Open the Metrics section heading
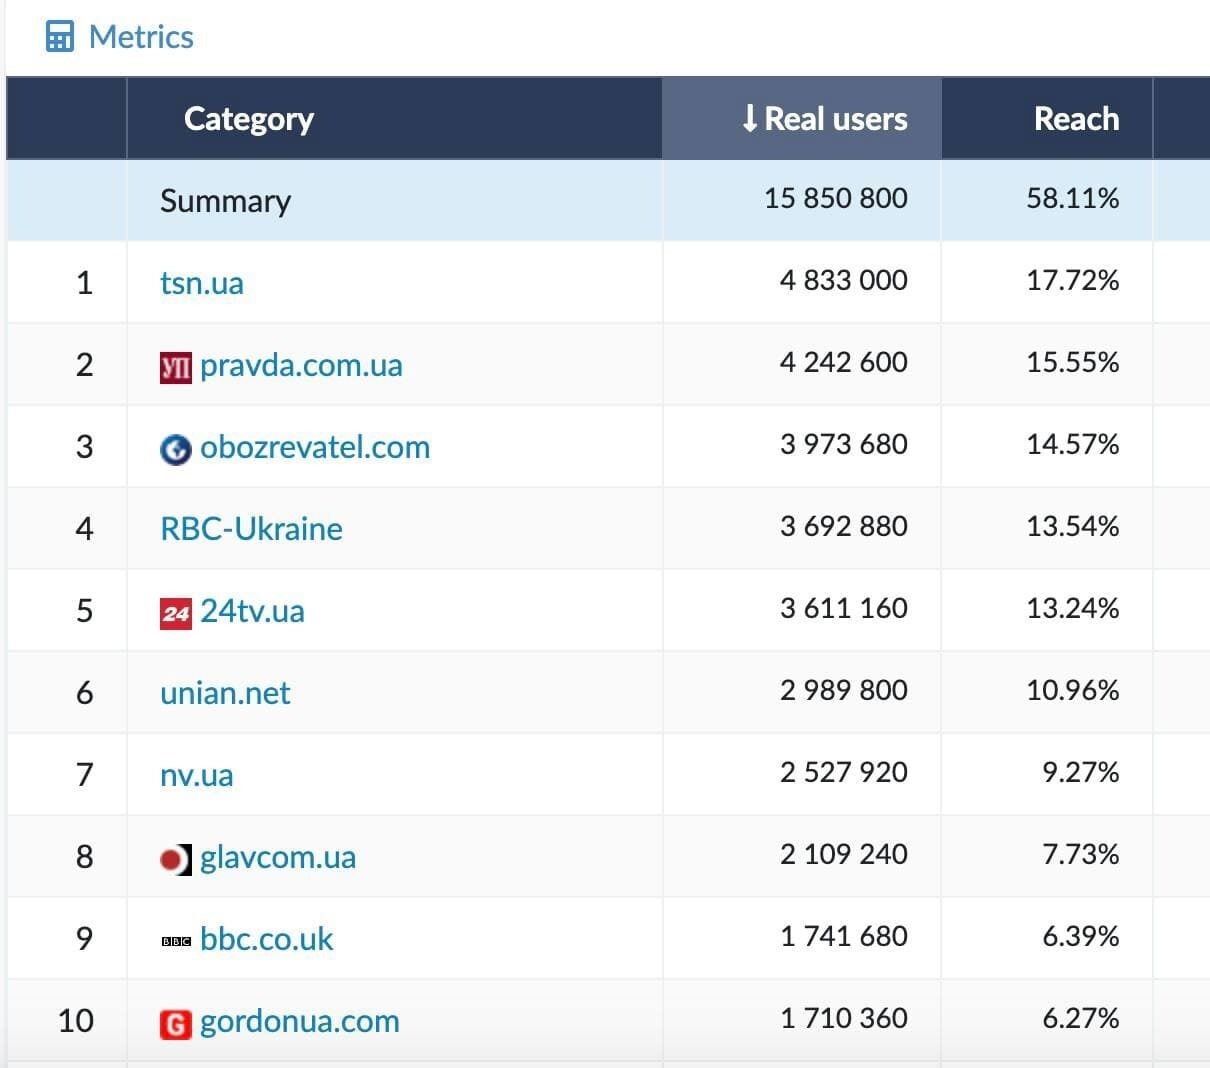Image resolution: width=1210 pixels, height=1068 pixels. coord(141,37)
